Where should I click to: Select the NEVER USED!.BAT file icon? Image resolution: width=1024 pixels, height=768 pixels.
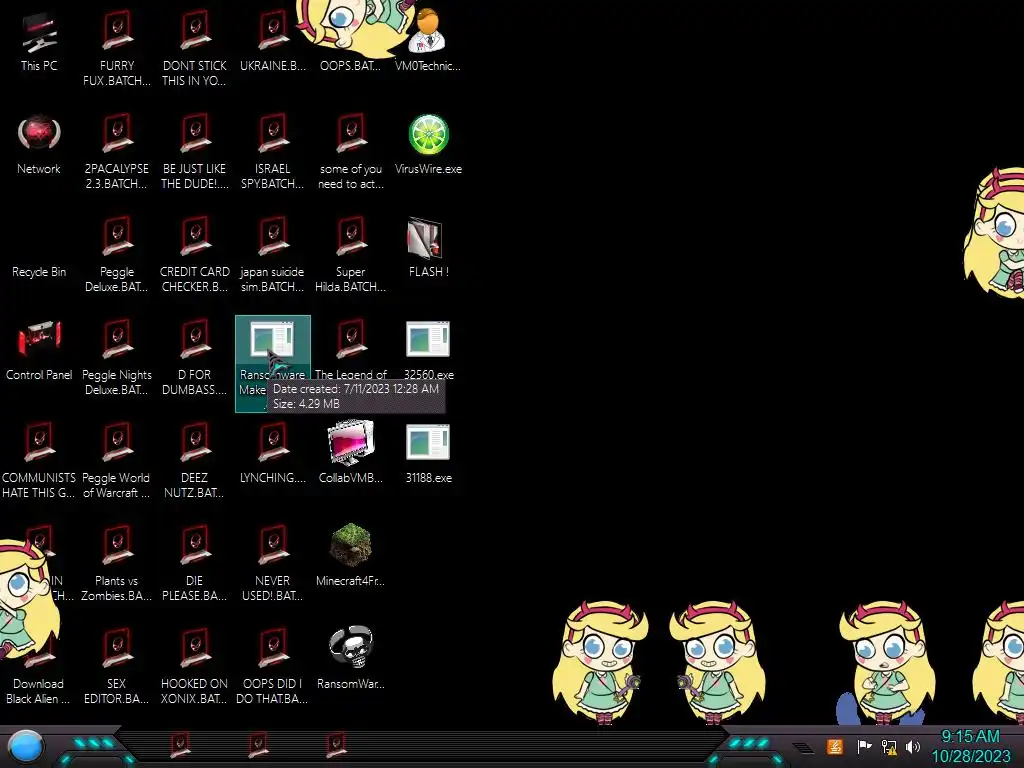point(273,547)
